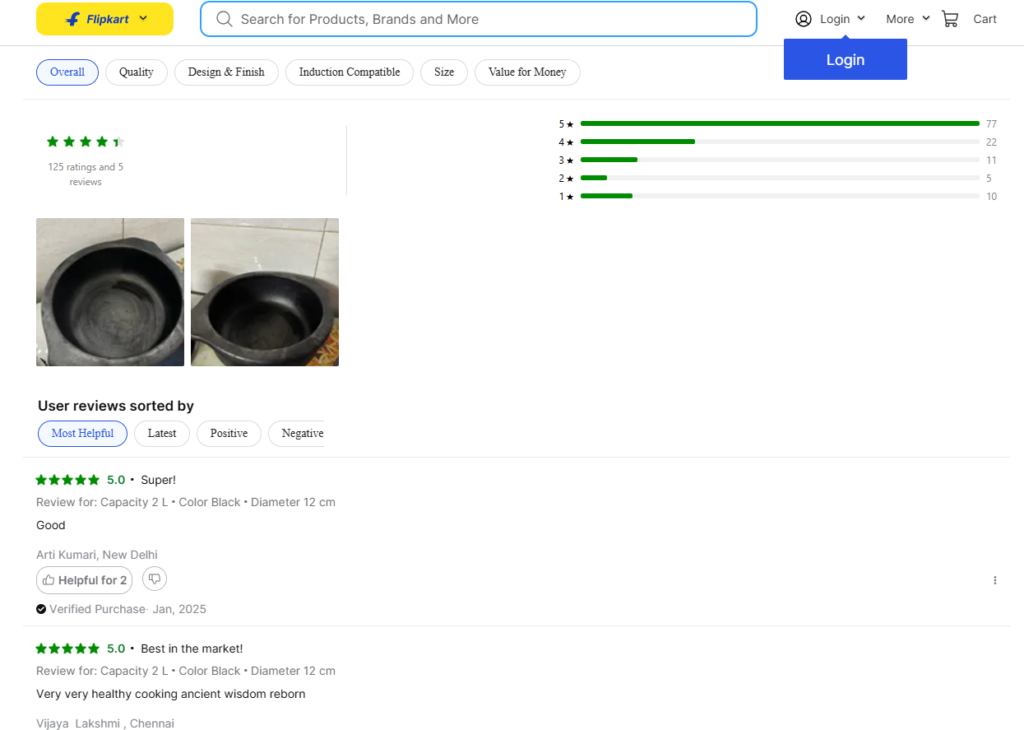Click the blue Login button
This screenshot has width=1024, height=730.
click(845, 60)
